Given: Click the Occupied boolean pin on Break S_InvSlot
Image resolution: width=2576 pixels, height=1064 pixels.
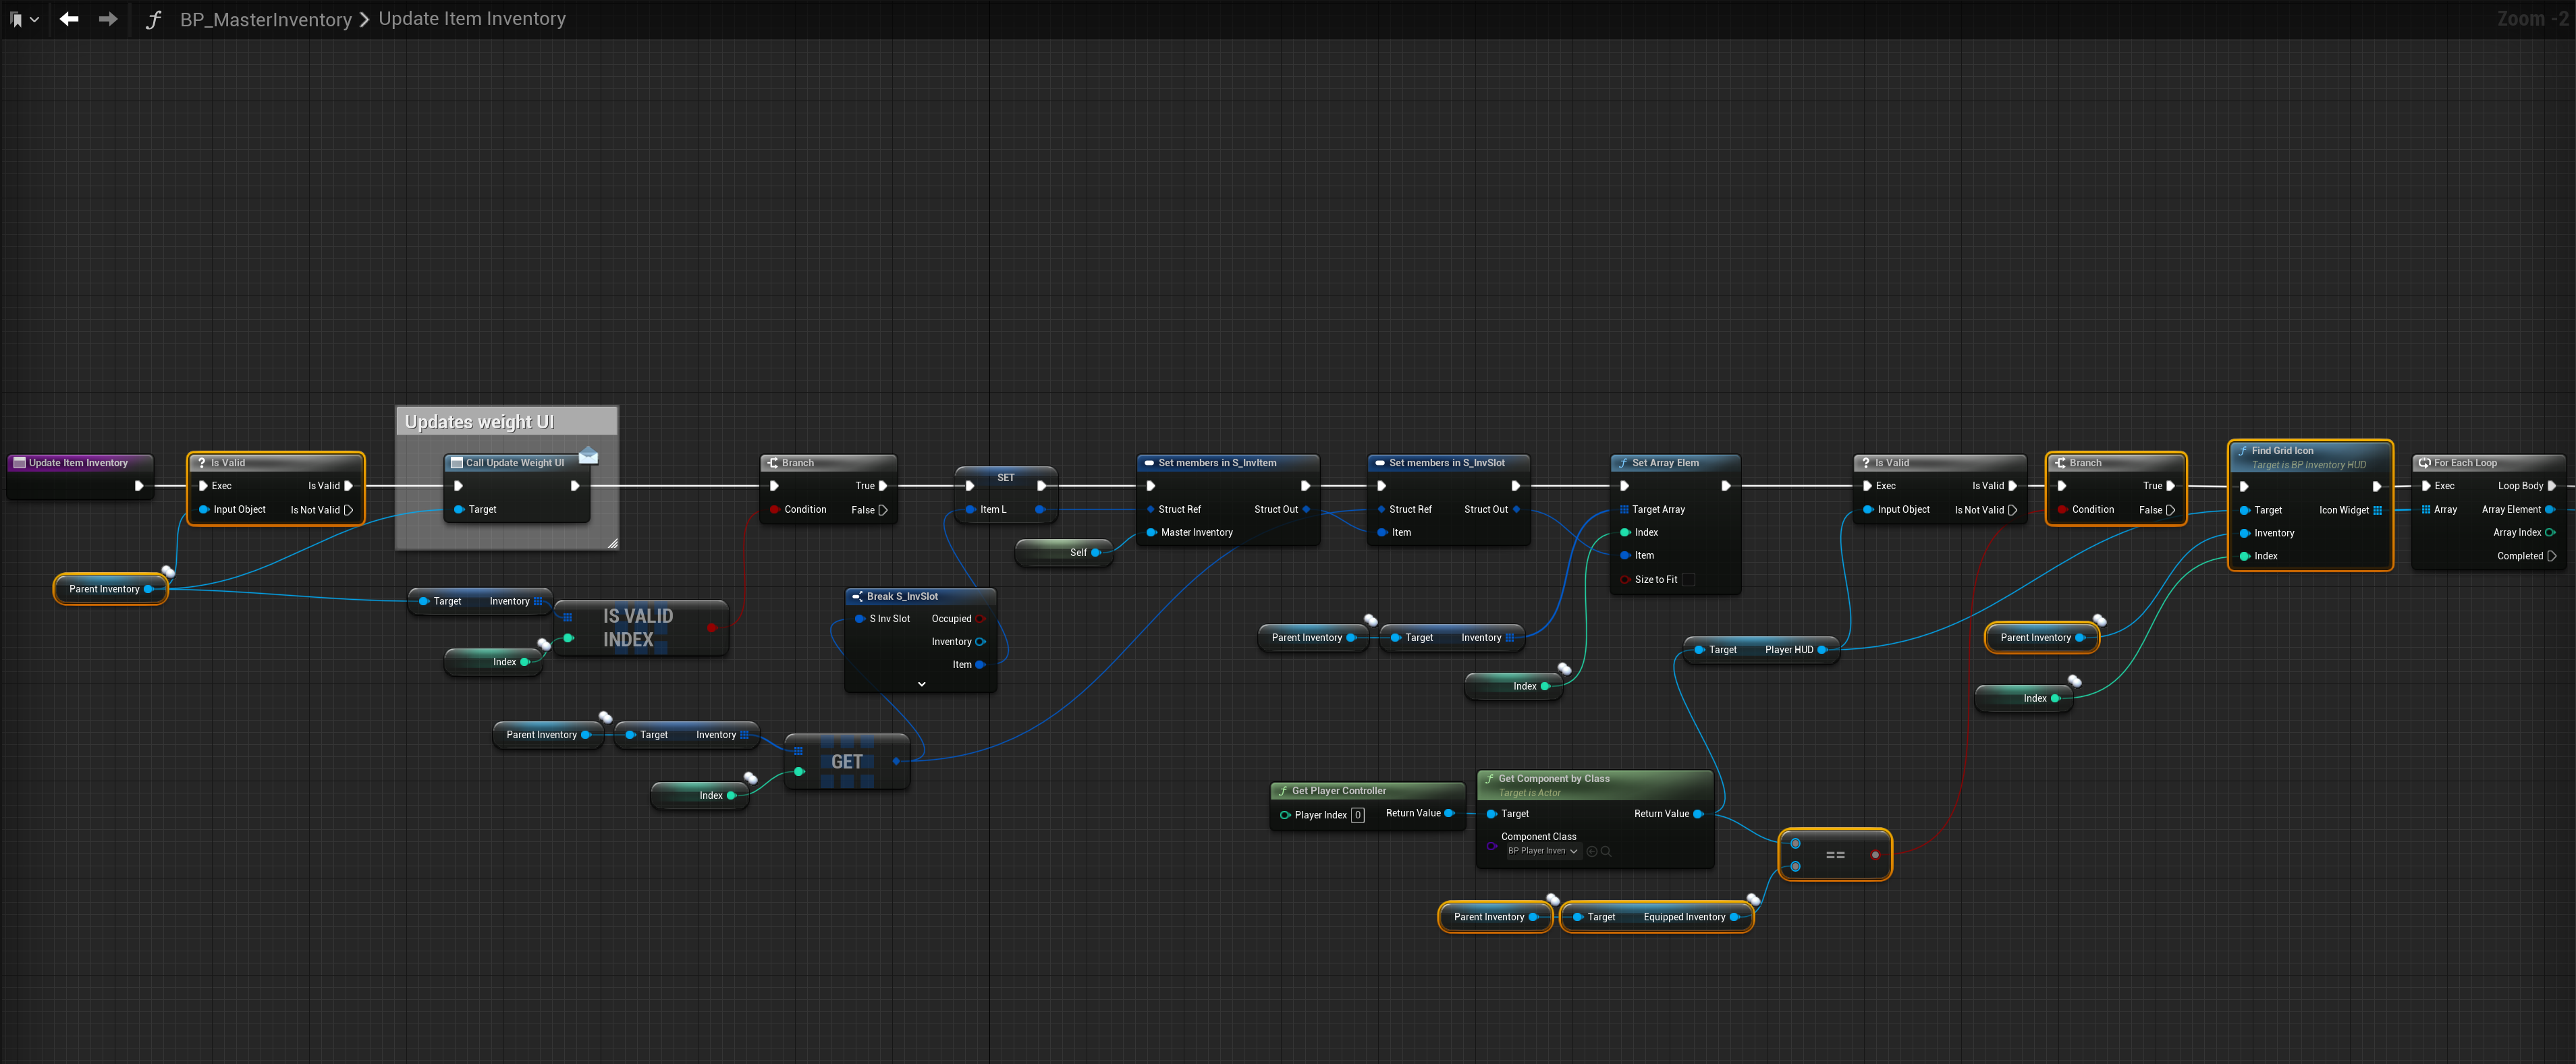Looking at the screenshot, I should tap(980, 619).
